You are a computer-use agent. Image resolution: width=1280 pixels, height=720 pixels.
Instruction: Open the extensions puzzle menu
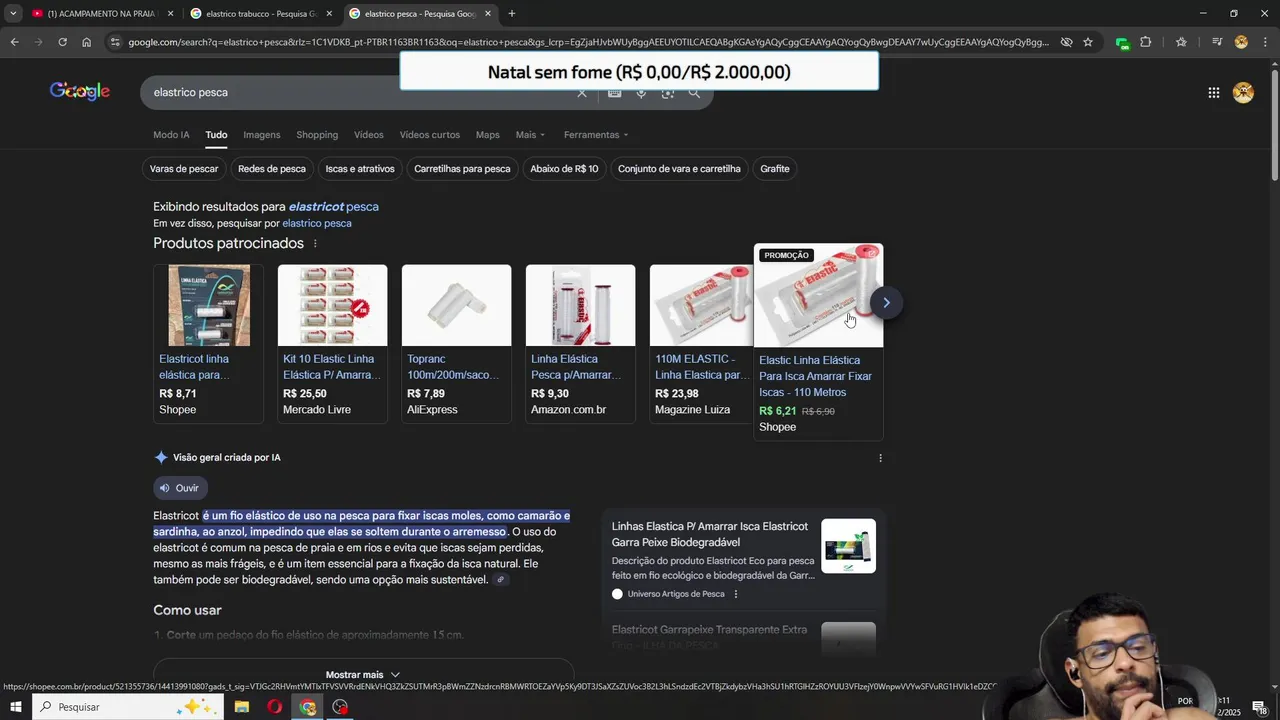(1146, 42)
